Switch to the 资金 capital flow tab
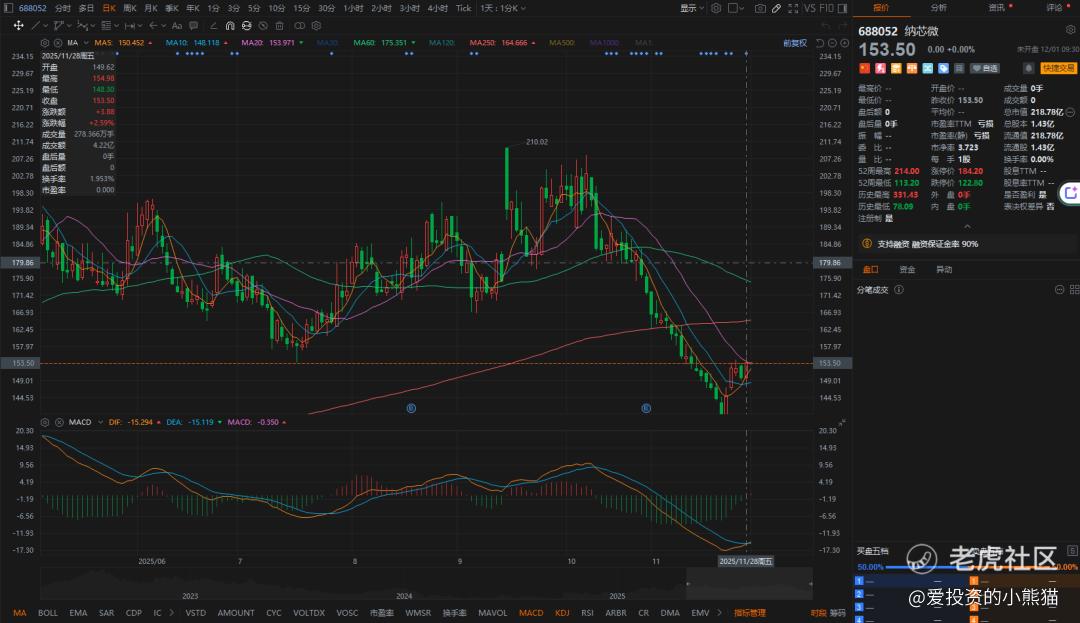The image size is (1080, 623). click(x=907, y=269)
